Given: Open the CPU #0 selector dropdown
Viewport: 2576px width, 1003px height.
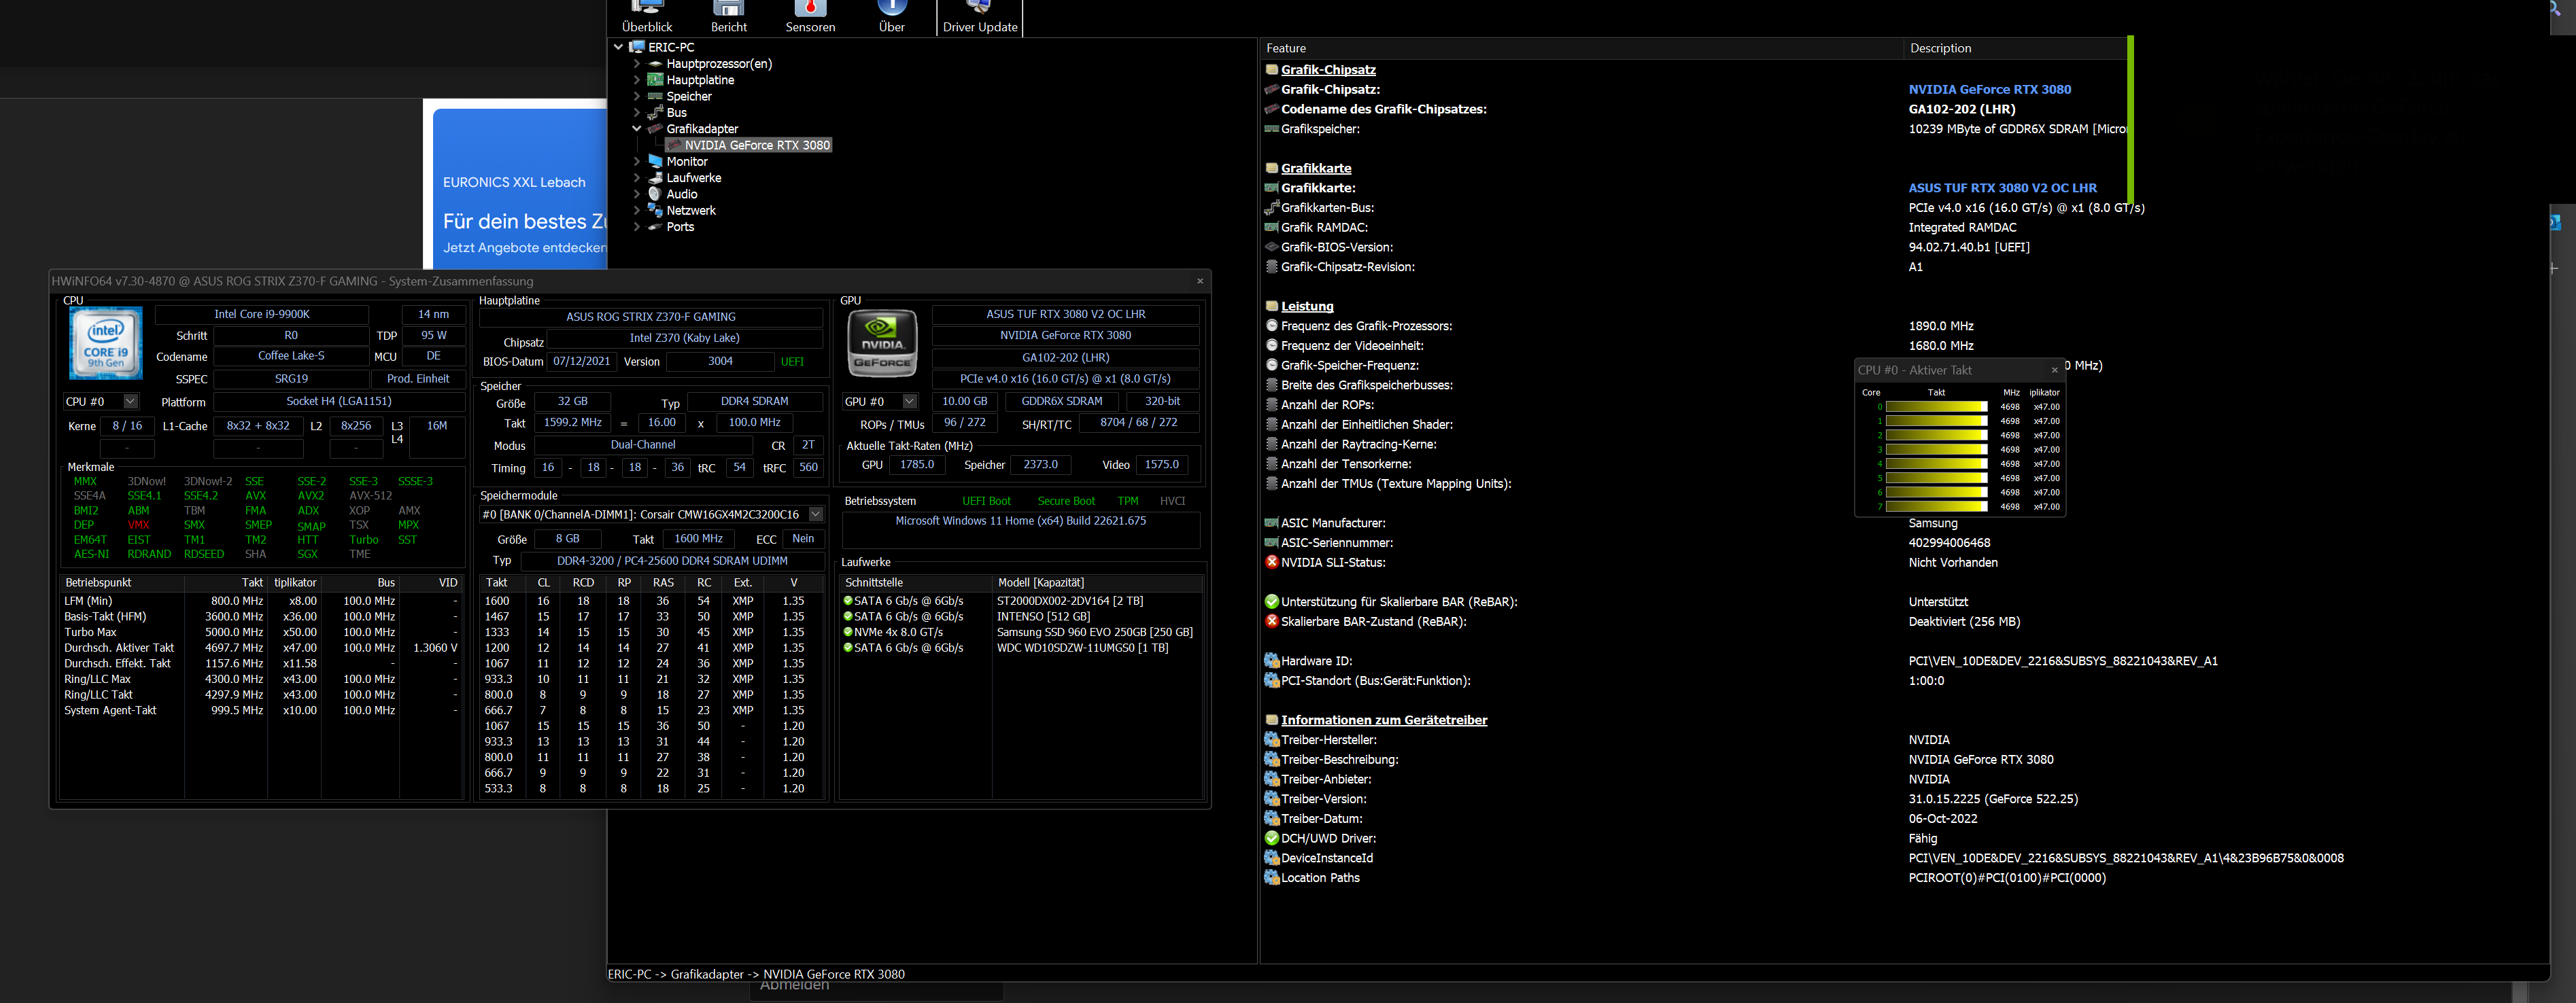Looking at the screenshot, I should (x=130, y=402).
